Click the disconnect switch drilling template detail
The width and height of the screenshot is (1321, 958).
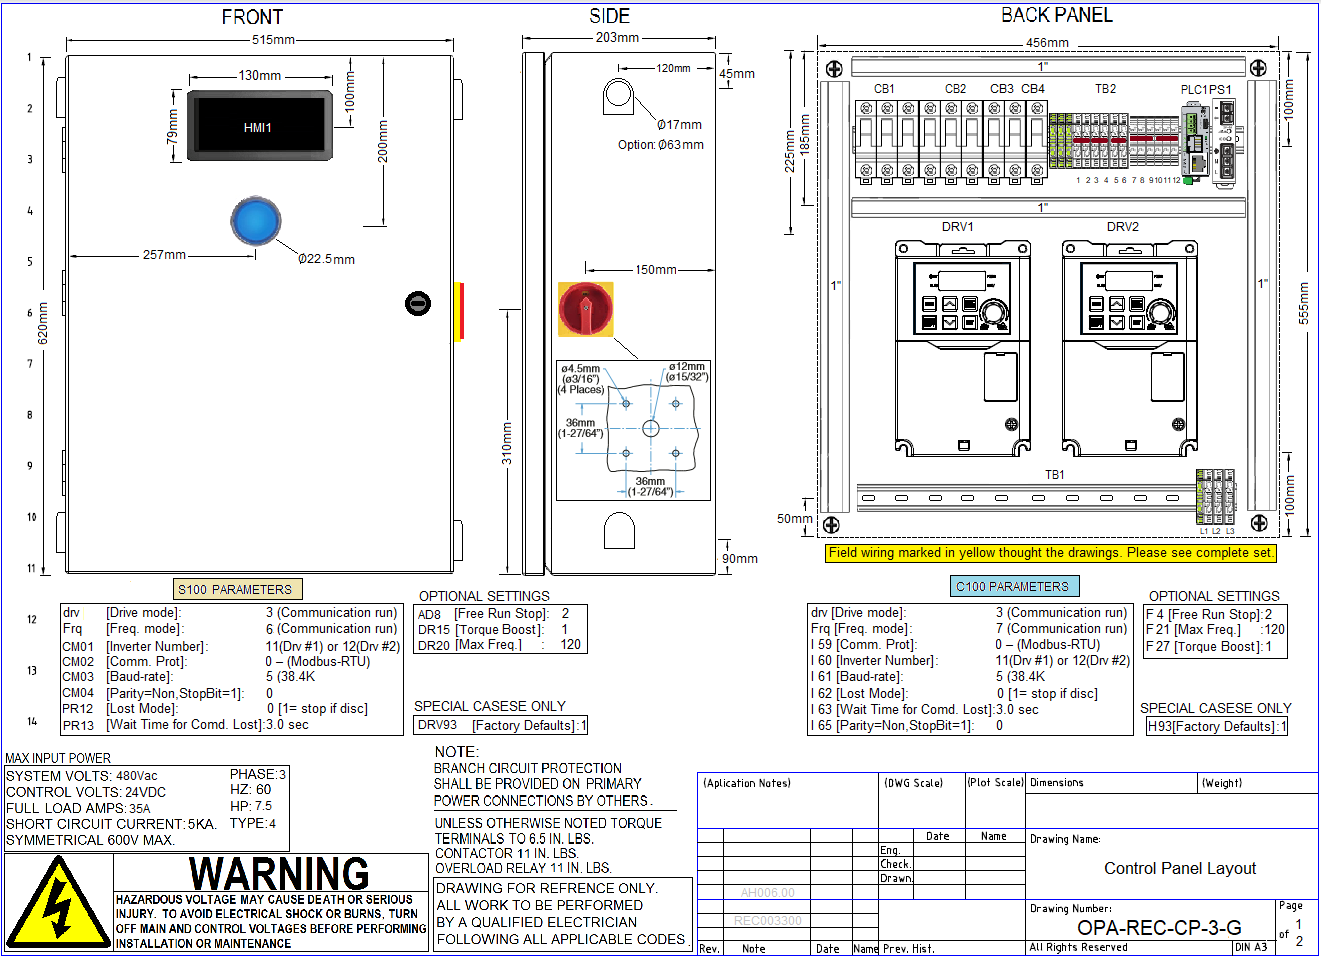click(x=633, y=430)
